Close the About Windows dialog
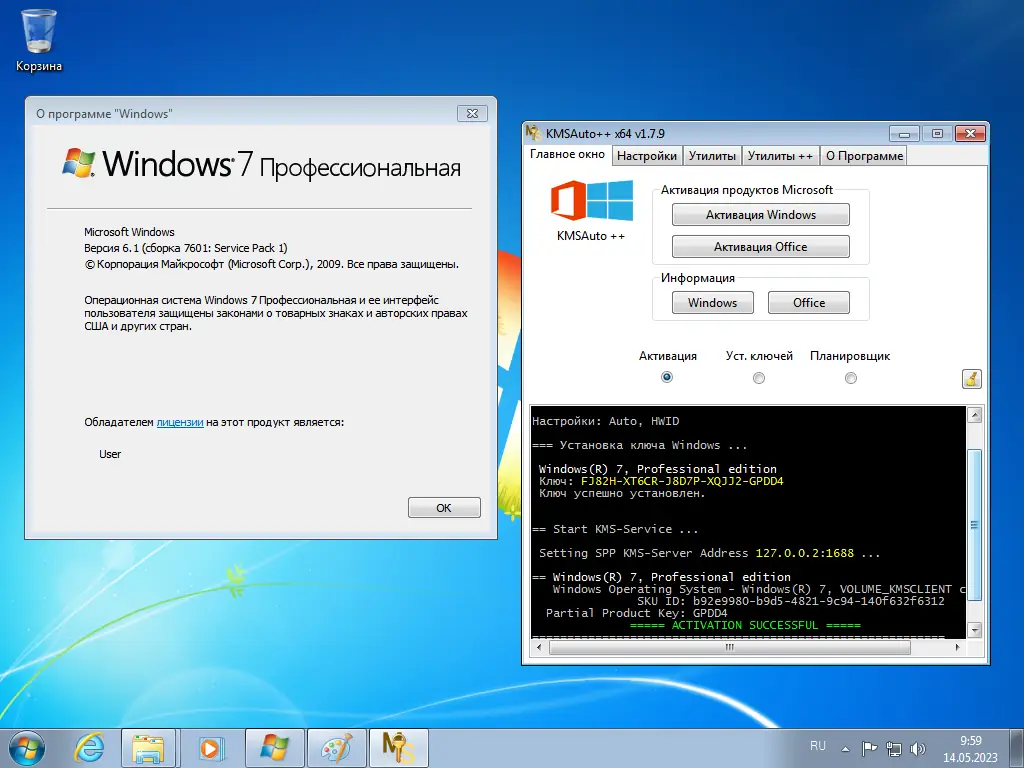 (x=472, y=114)
